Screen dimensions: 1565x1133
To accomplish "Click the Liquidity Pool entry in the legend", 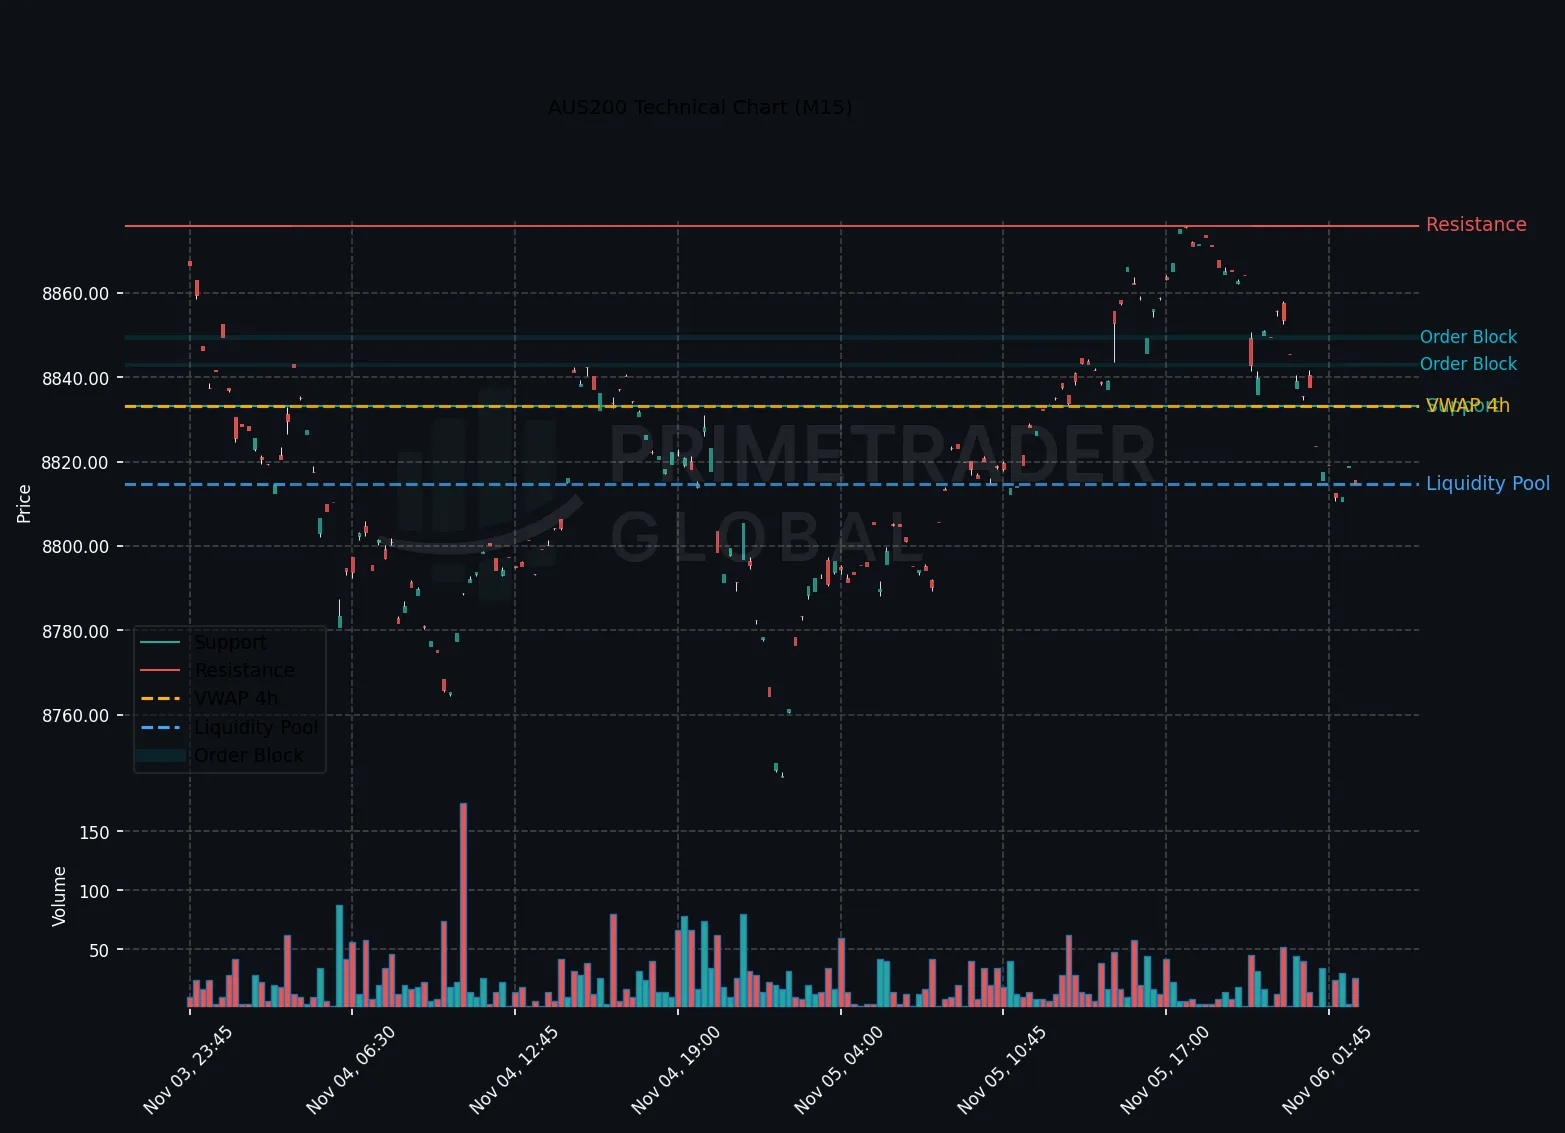I will [256, 727].
